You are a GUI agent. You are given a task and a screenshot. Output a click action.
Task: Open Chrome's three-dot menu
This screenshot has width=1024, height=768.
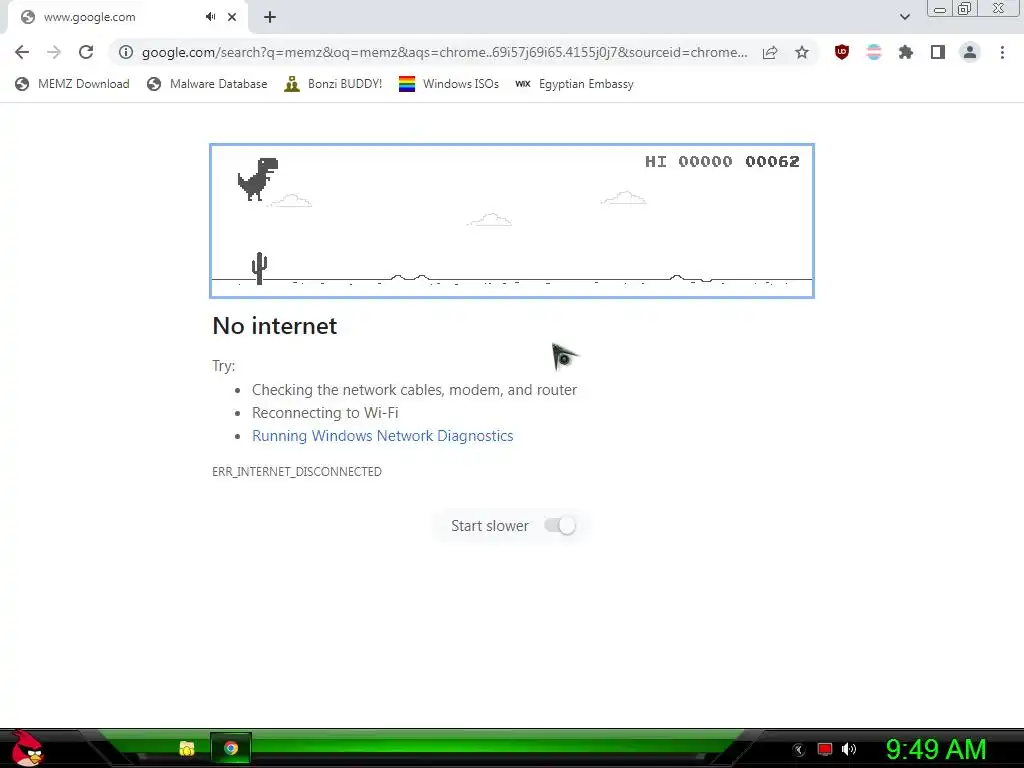click(1002, 52)
